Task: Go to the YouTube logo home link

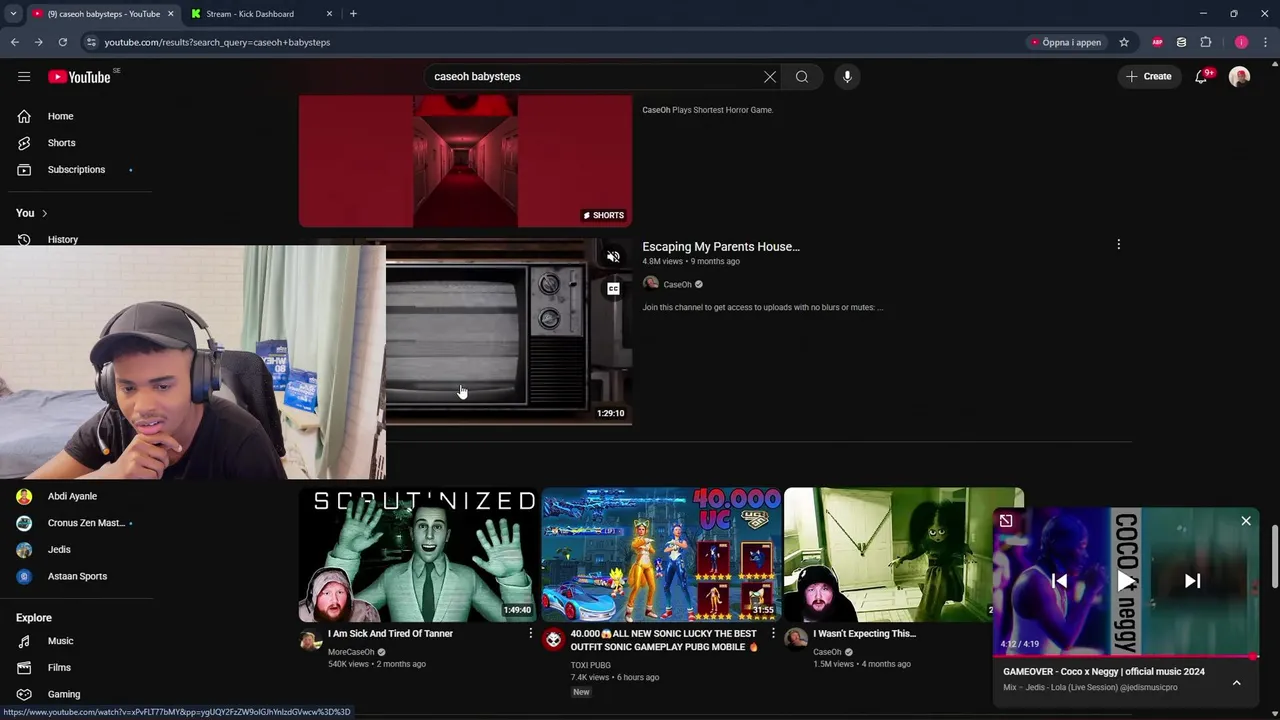Action: (79, 77)
